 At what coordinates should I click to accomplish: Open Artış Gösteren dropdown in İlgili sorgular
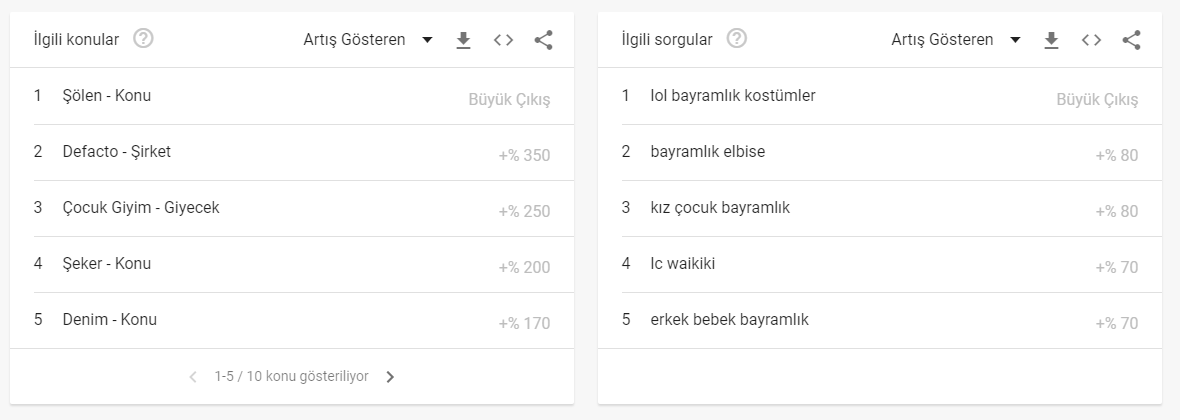point(956,40)
